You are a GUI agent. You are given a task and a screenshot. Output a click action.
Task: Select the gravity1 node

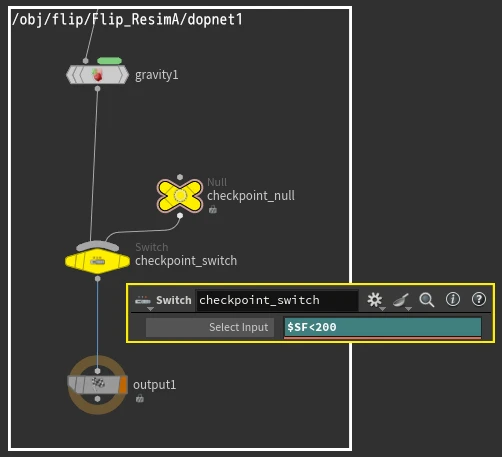[97, 75]
